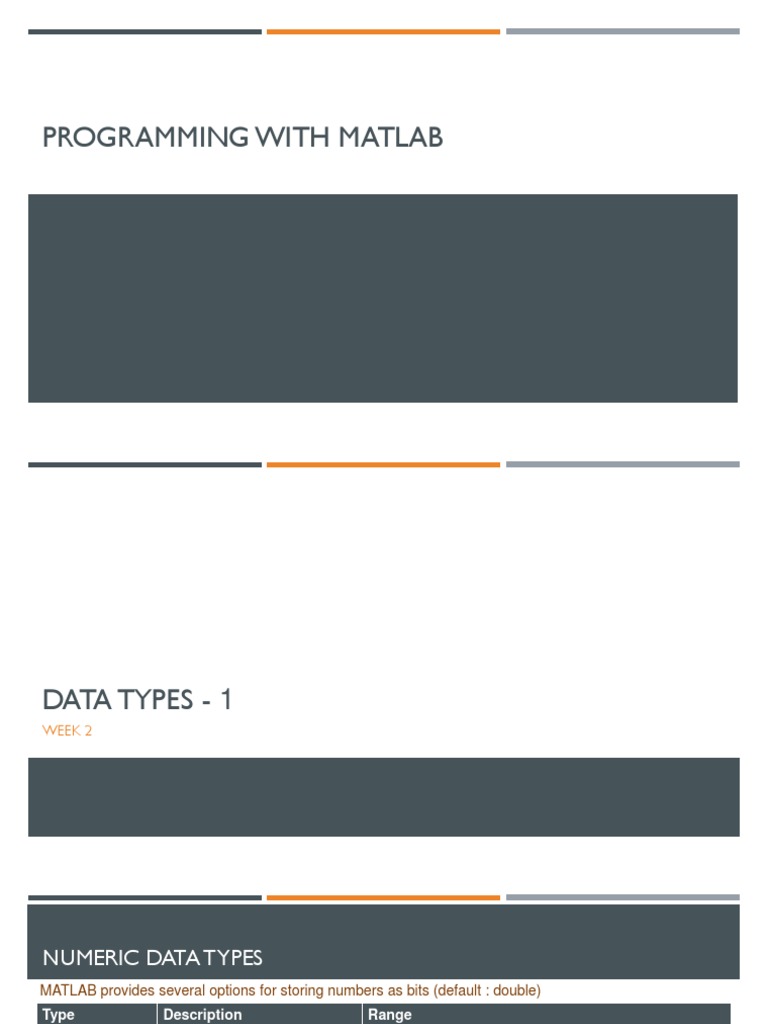
Task: Click the dark bar above Numeric Data Types
Action: pyautogui.click(x=145, y=898)
